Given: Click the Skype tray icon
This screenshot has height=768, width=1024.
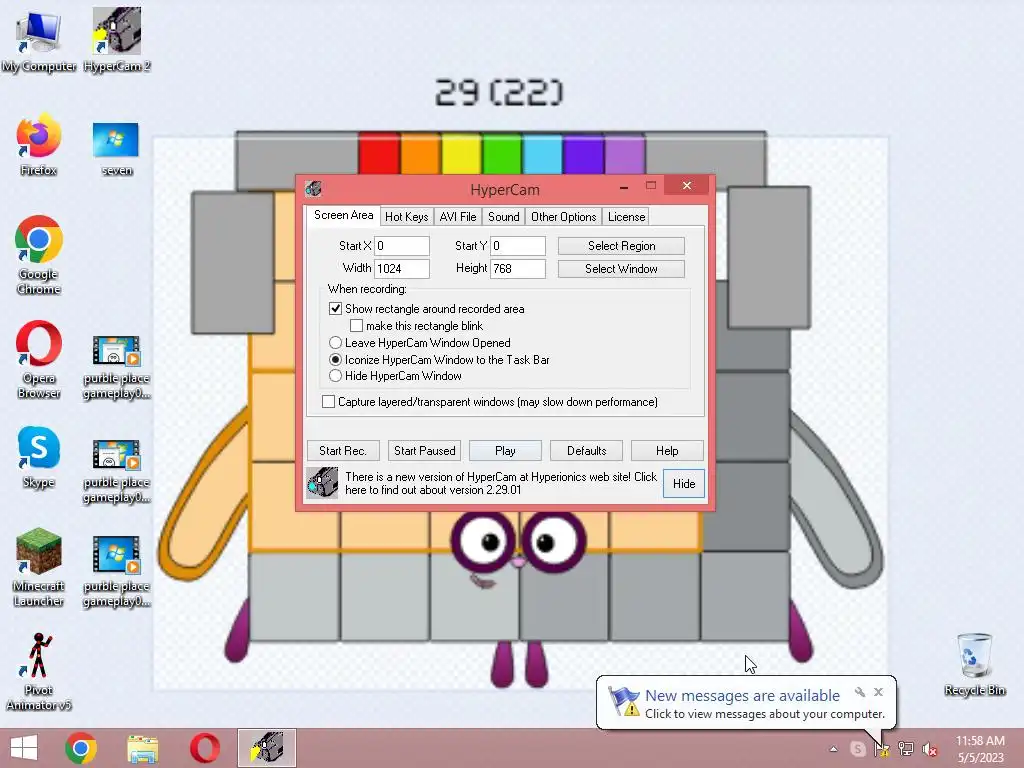Looking at the screenshot, I should click(x=857, y=749).
